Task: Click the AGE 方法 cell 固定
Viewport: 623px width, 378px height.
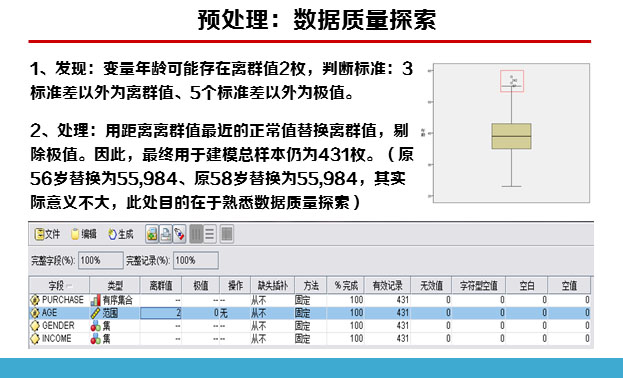Action: (302, 313)
